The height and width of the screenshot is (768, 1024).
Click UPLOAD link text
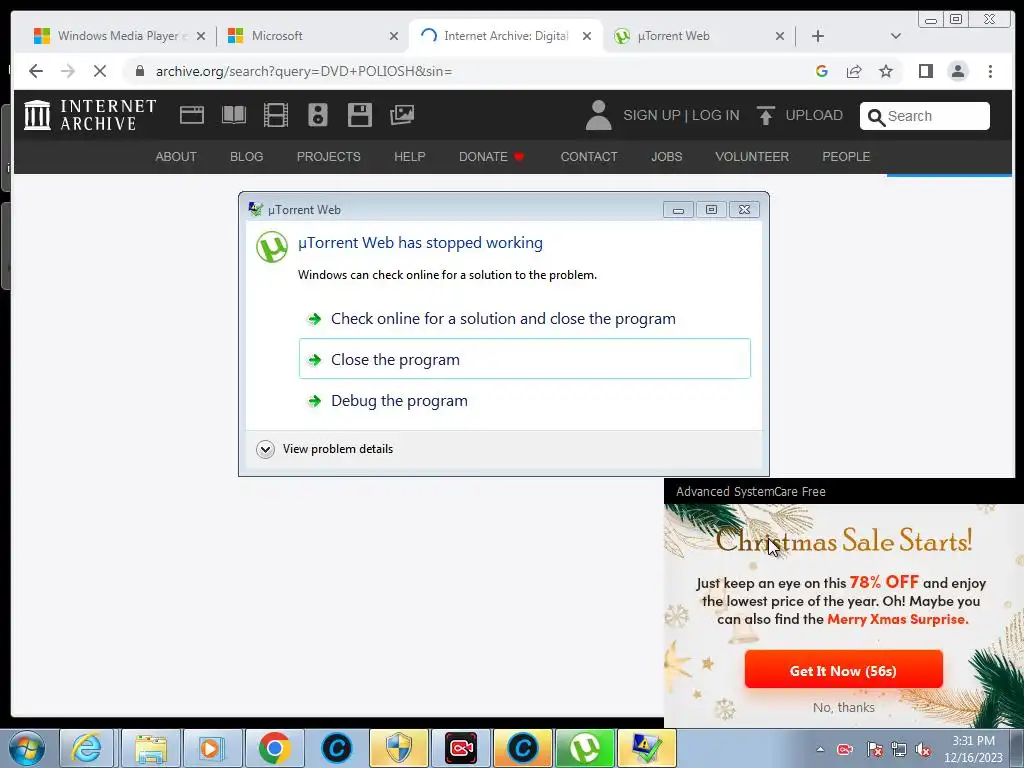[814, 116]
